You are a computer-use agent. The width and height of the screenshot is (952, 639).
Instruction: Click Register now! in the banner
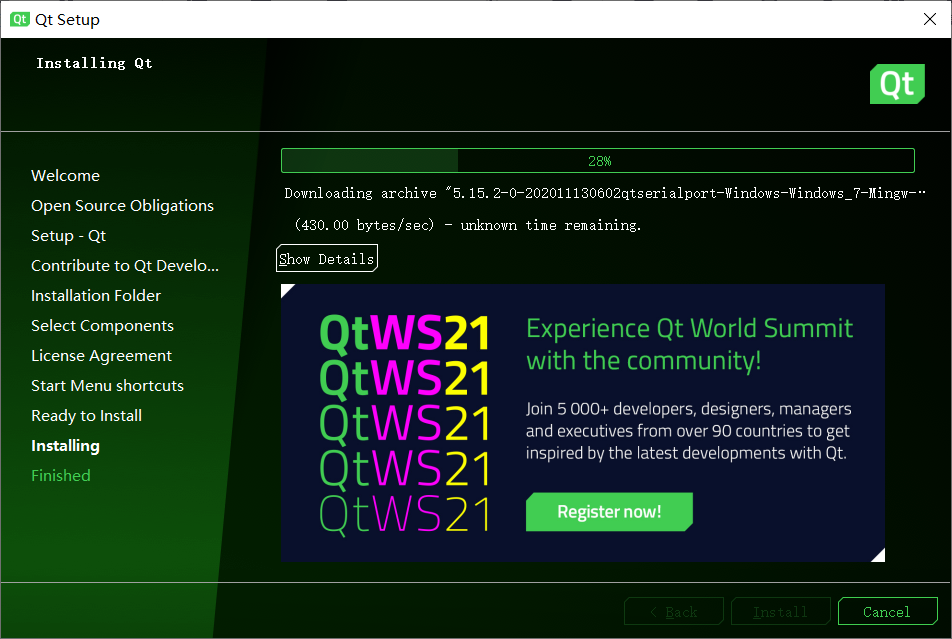pos(609,511)
